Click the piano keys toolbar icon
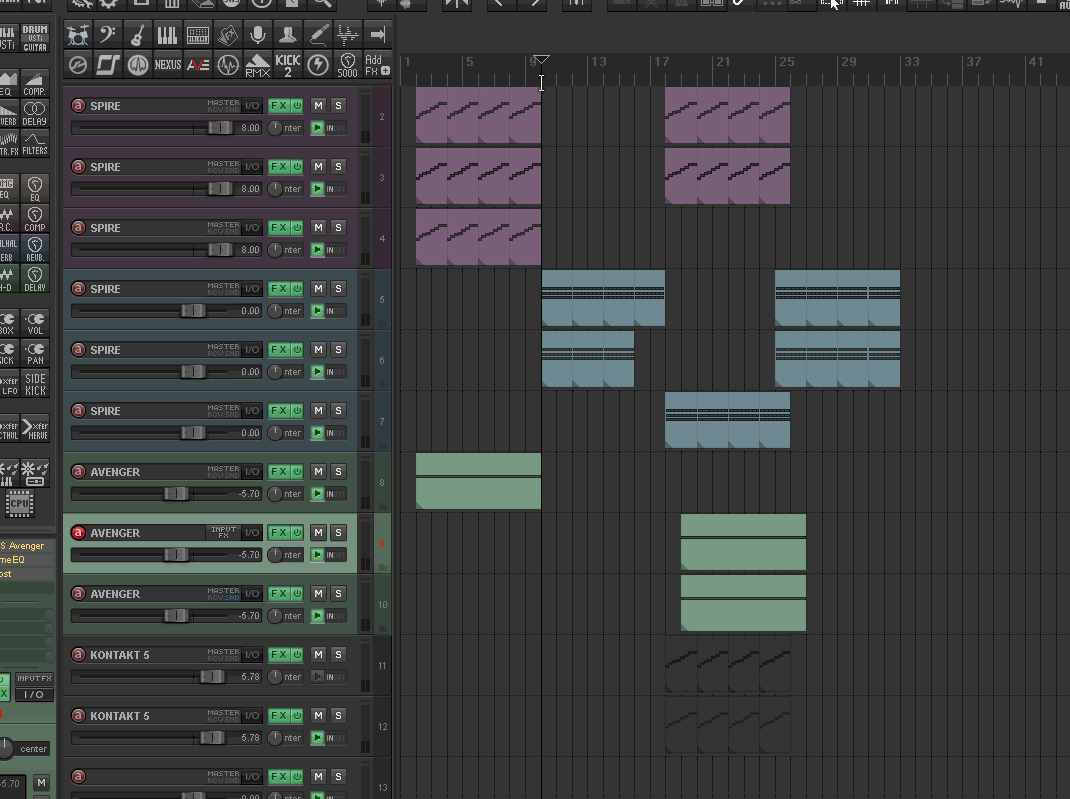The image size is (1070, 799). [167, 35]
